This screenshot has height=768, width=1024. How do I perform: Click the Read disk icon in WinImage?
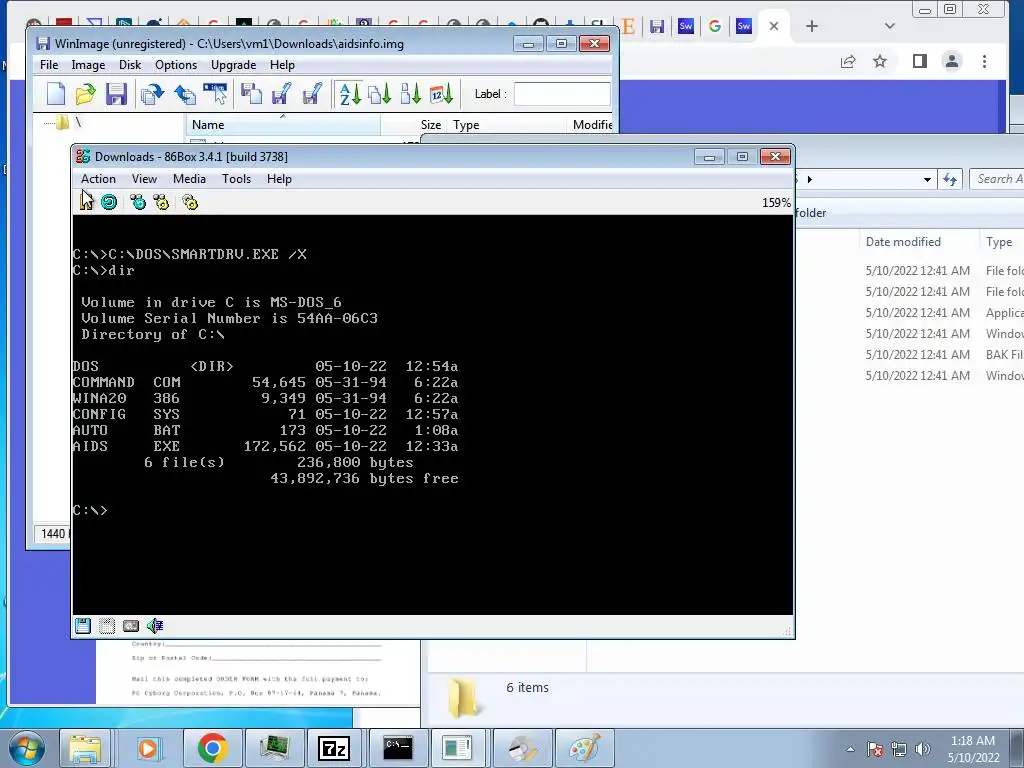[x=152, y=94]
